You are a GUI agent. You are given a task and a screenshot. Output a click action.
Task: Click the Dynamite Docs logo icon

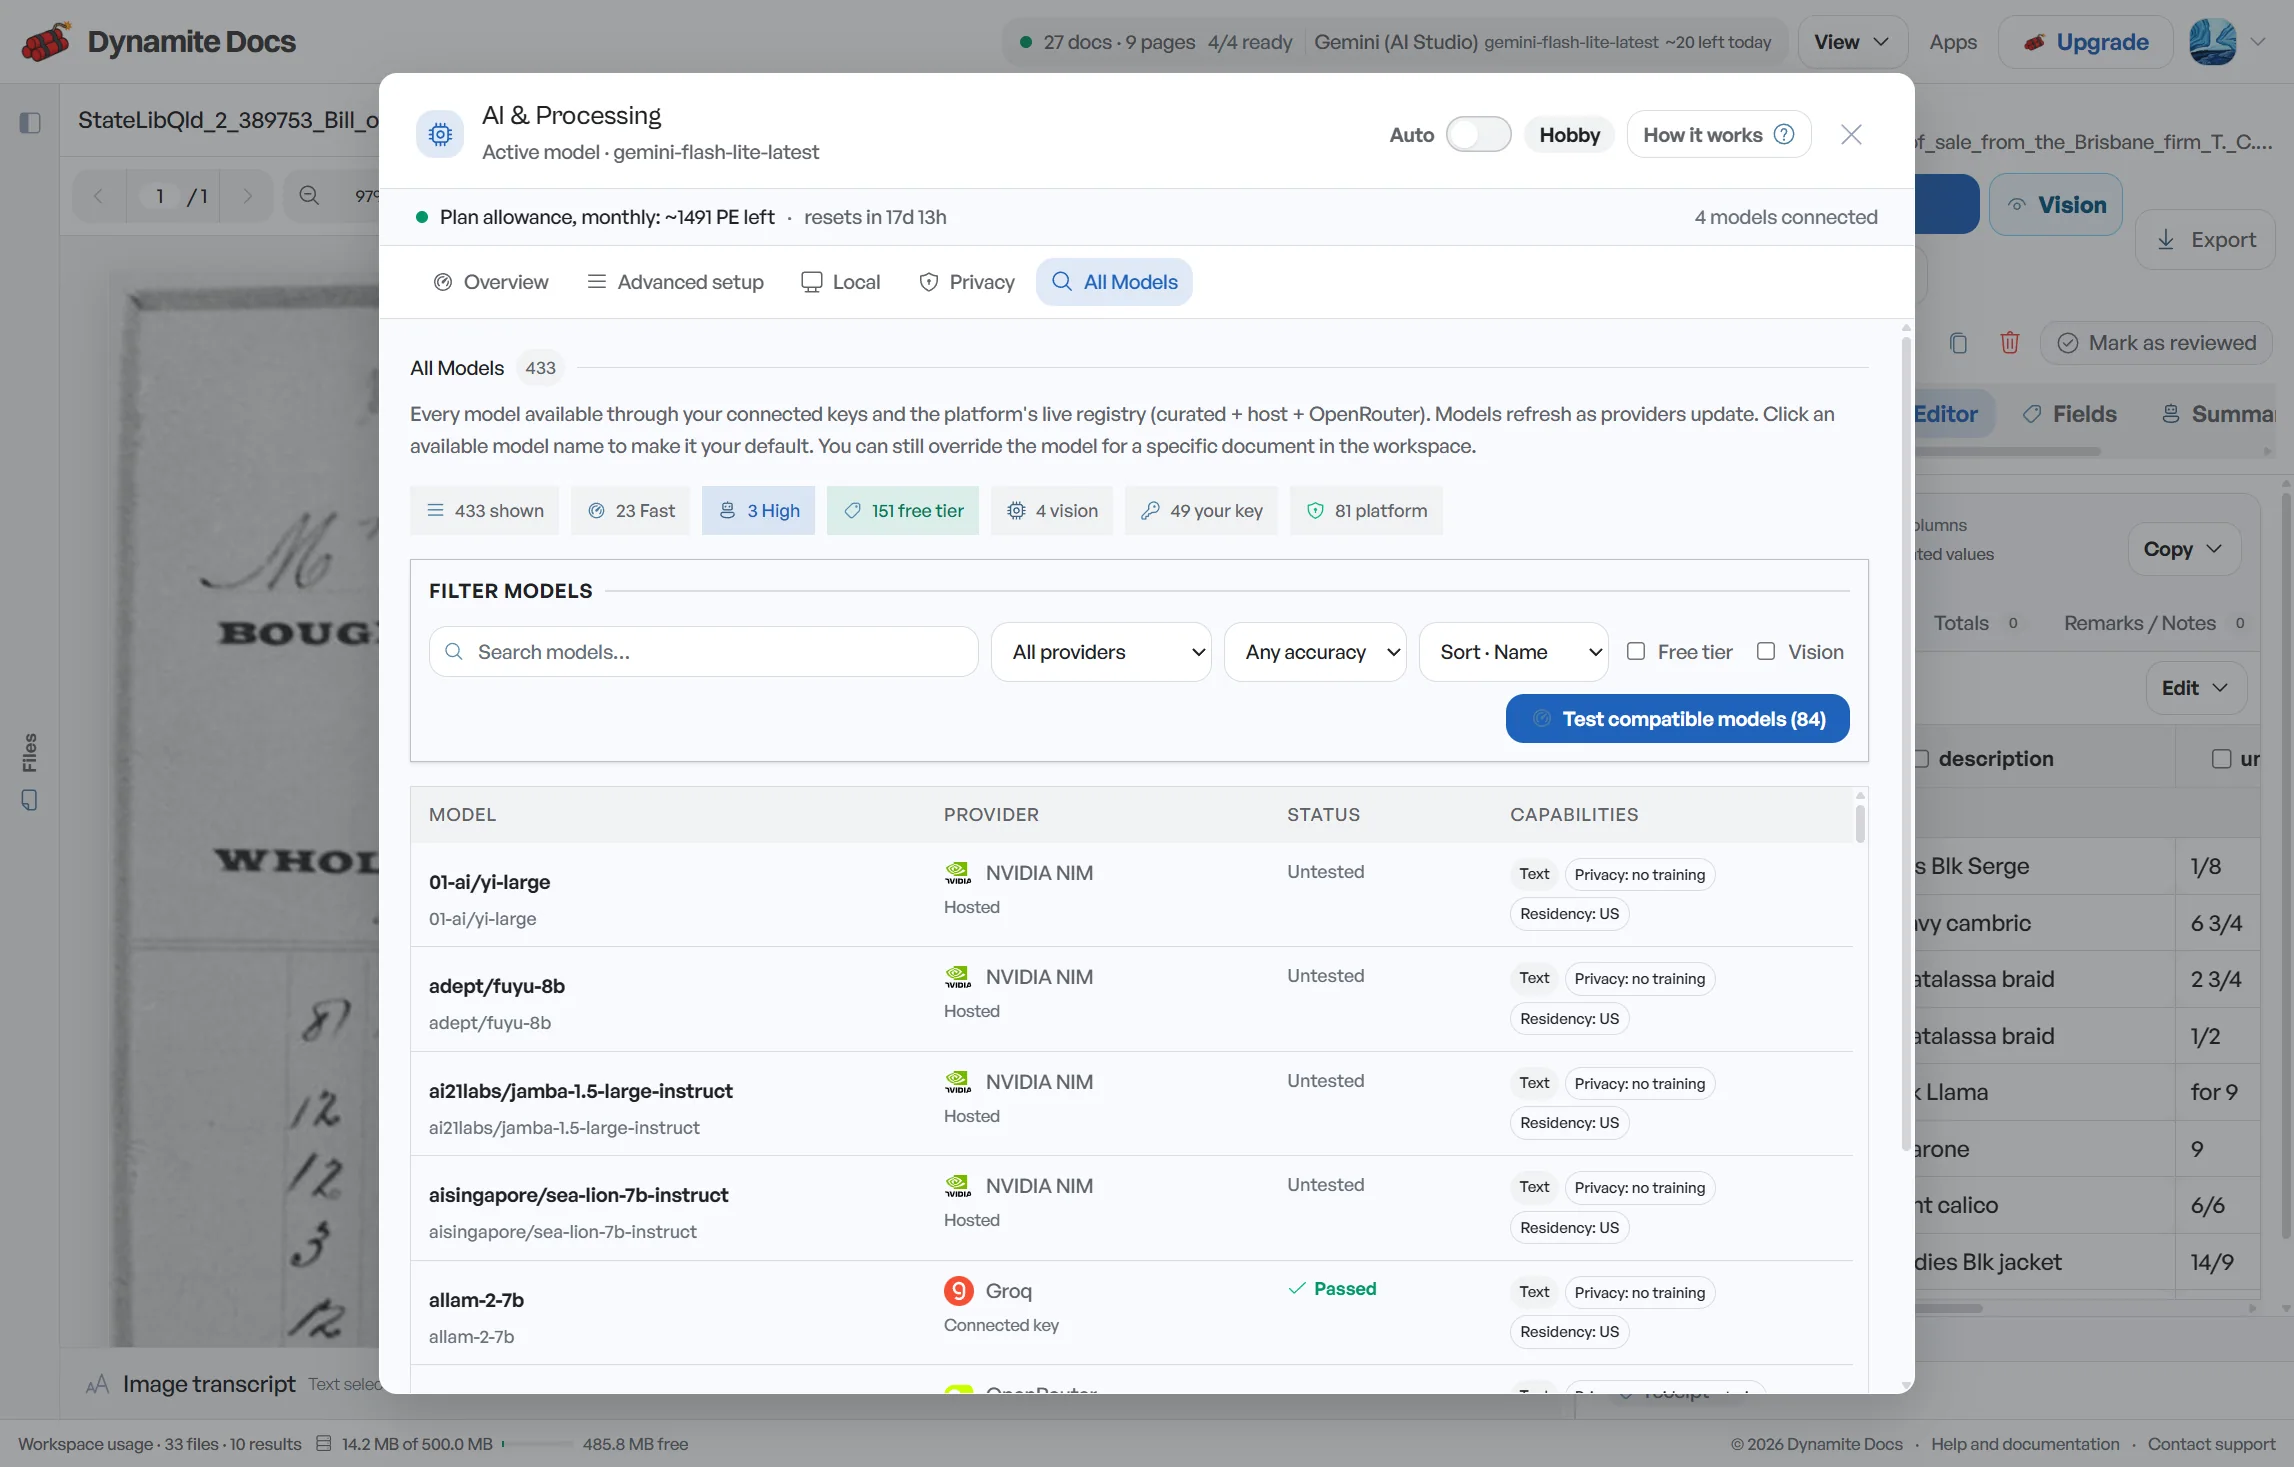[x=46, y=42]
